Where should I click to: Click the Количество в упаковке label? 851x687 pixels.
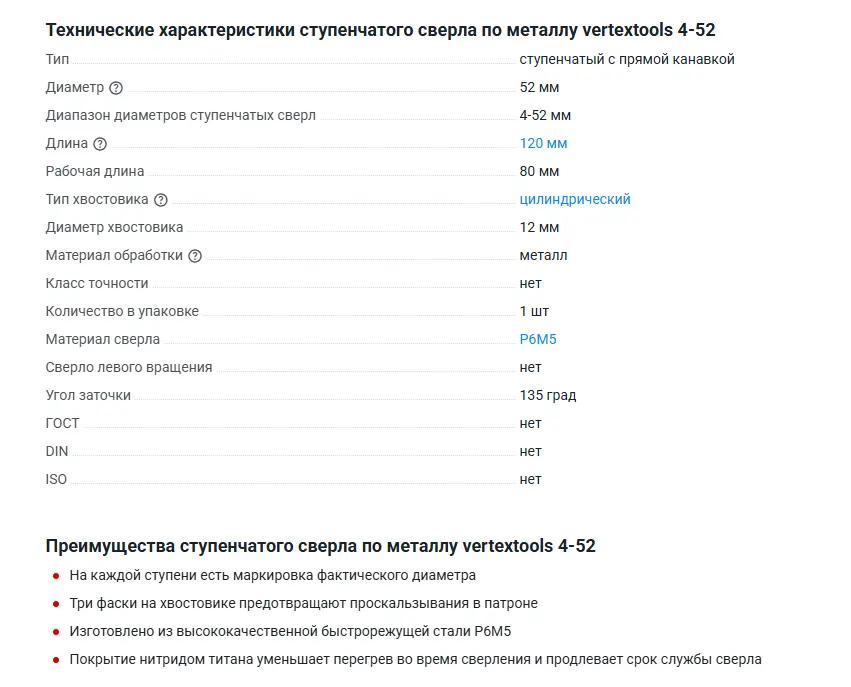tap(122, 311)
